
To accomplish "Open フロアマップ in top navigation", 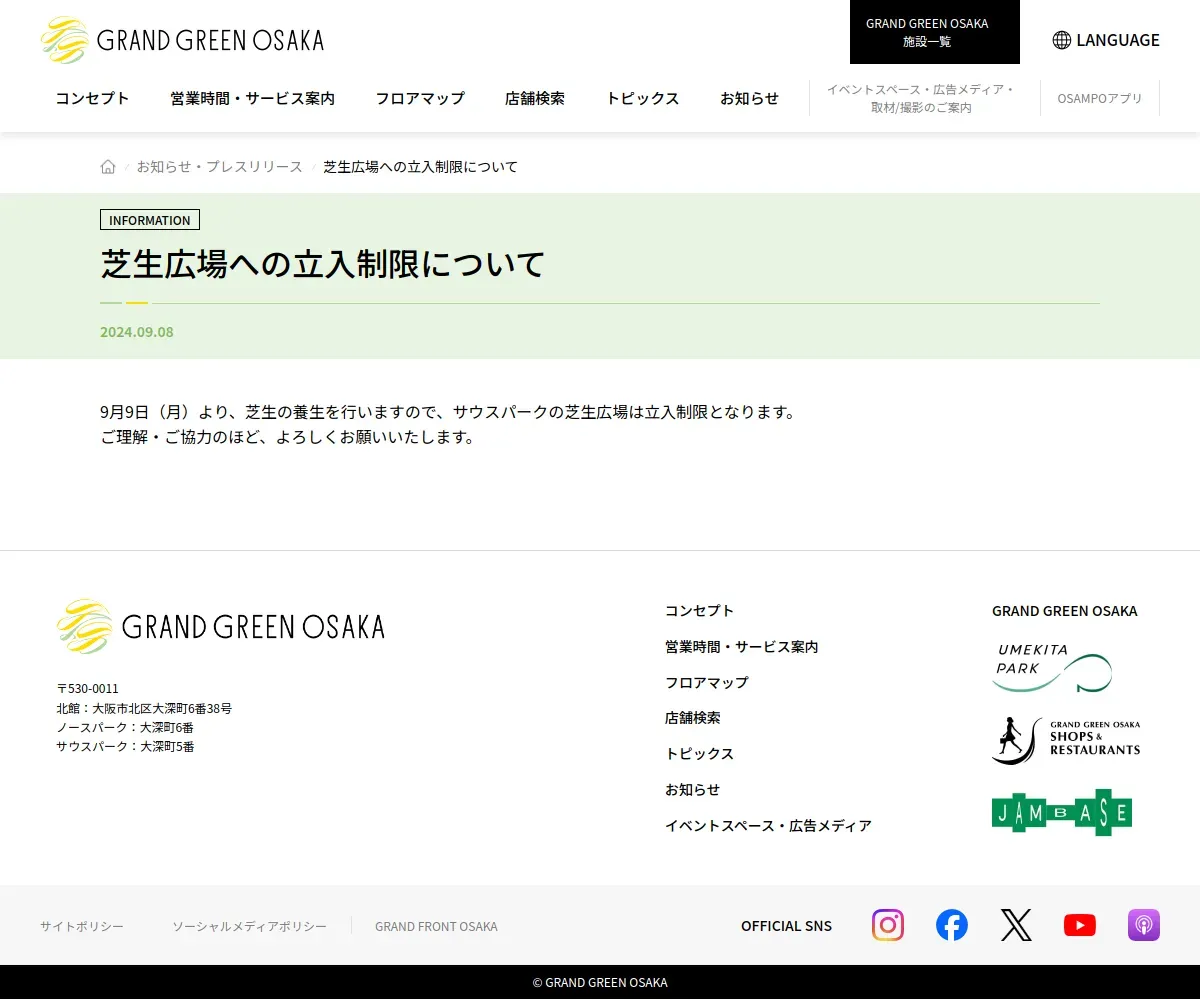I will tap(420, 98).
